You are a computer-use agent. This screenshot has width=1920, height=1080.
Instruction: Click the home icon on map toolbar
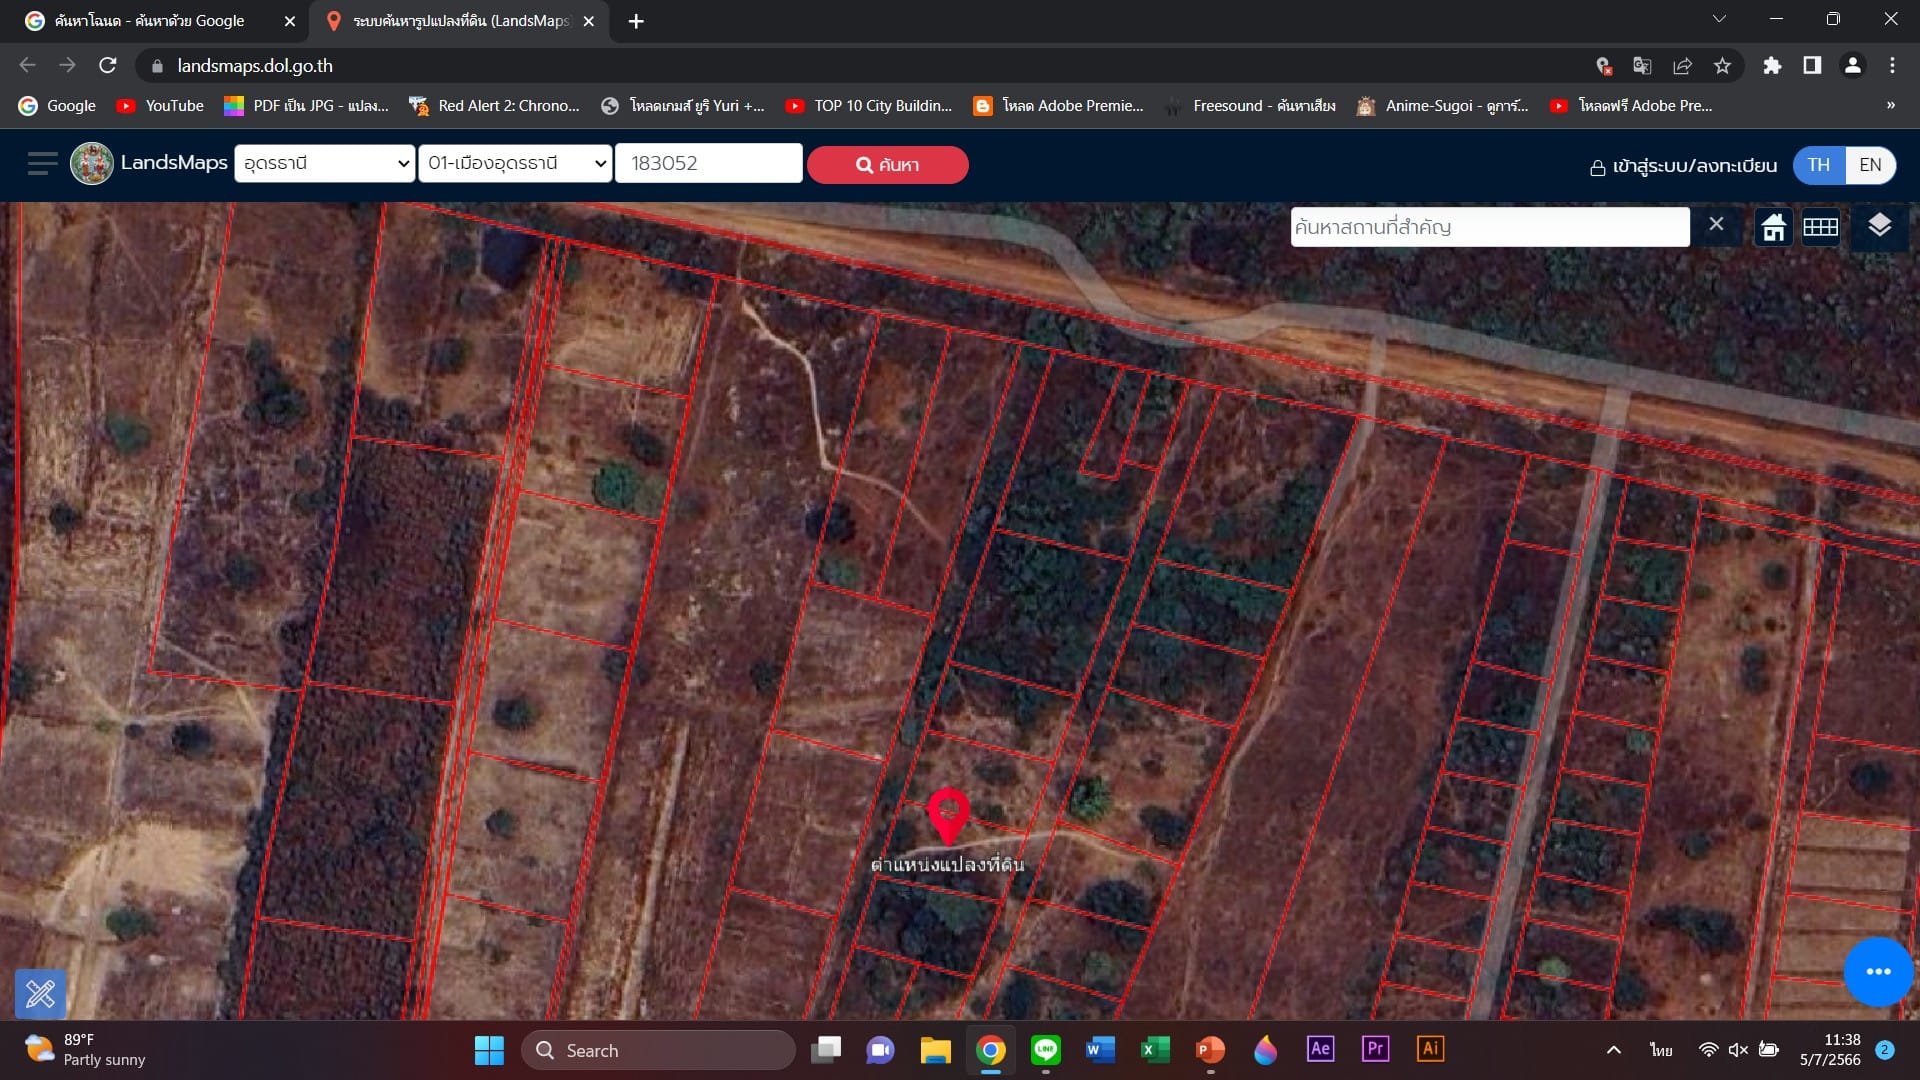point(1774,228)
